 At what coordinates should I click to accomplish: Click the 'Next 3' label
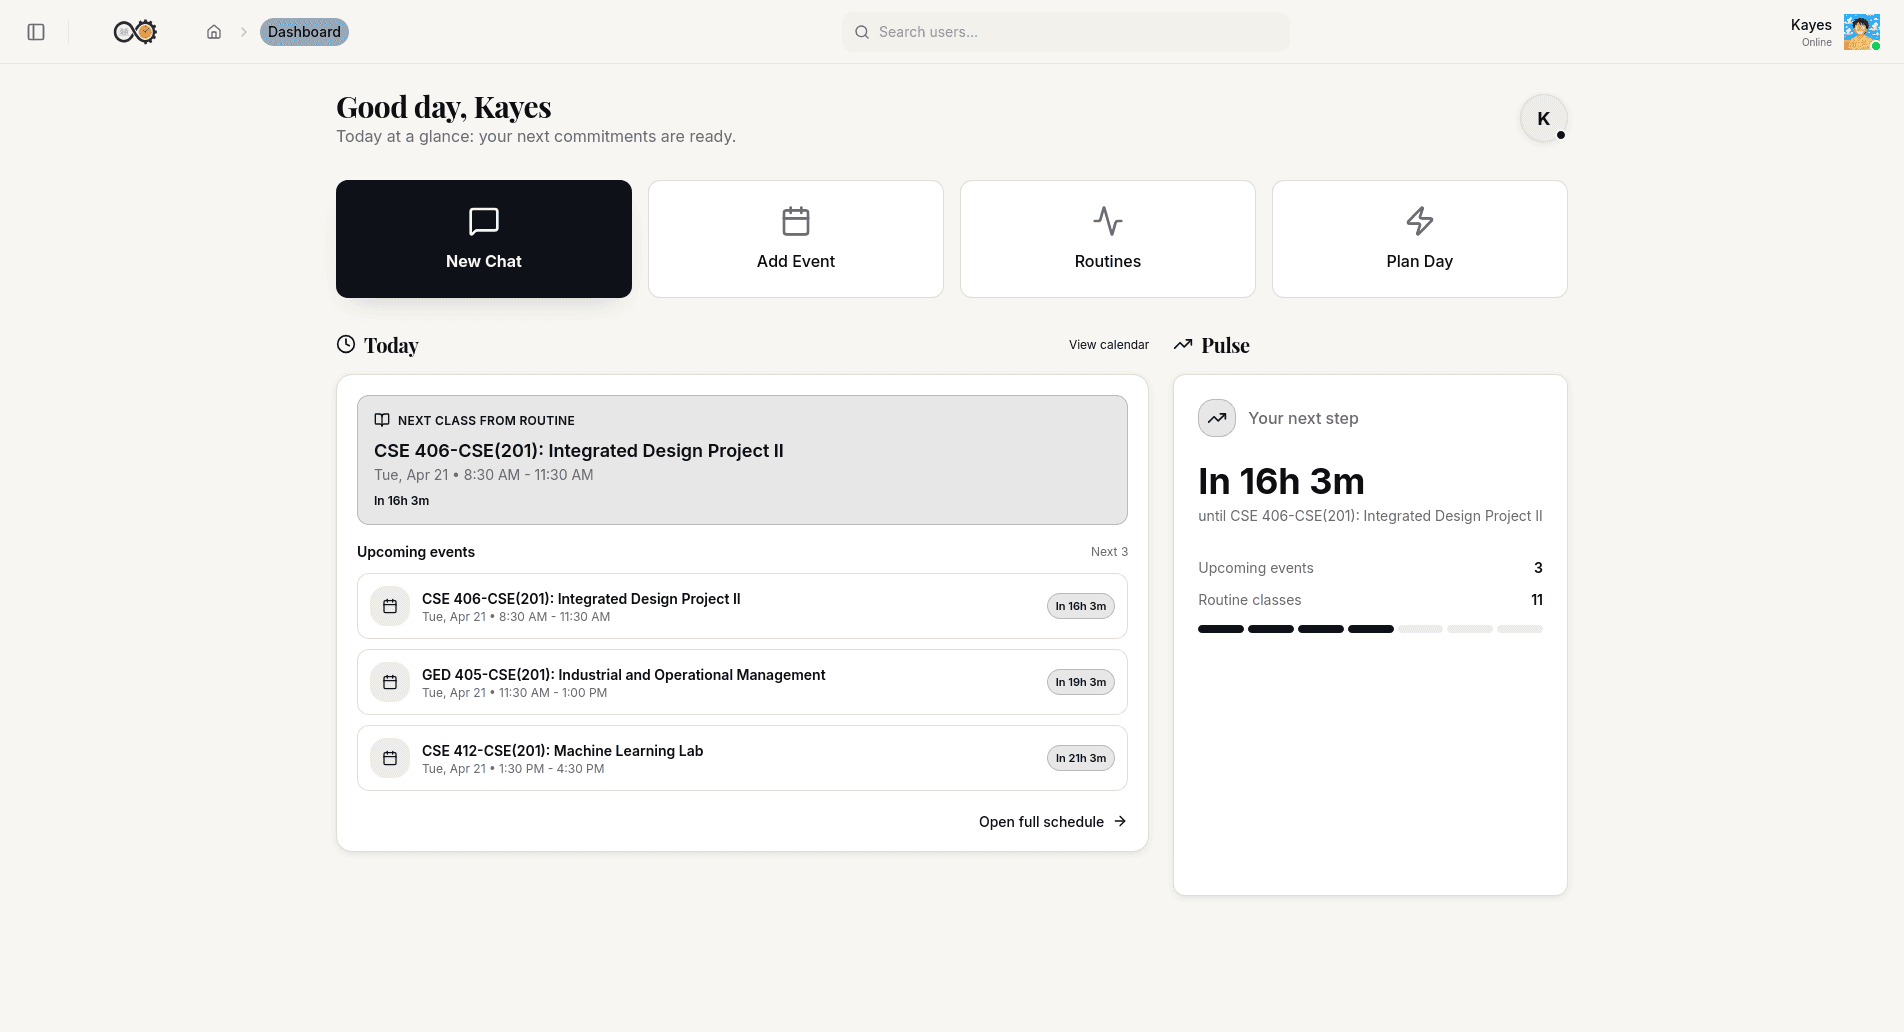tap(1109, 552)
